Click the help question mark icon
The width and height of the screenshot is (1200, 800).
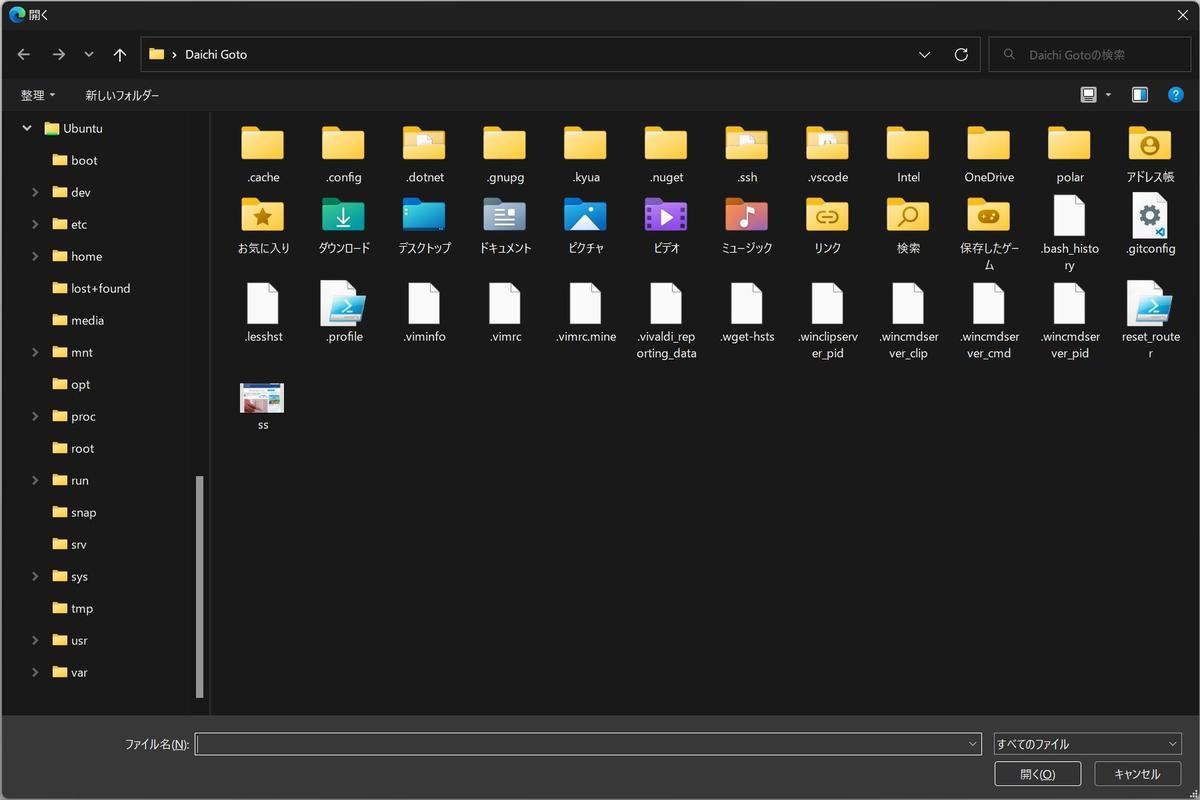pos(1176,95)
